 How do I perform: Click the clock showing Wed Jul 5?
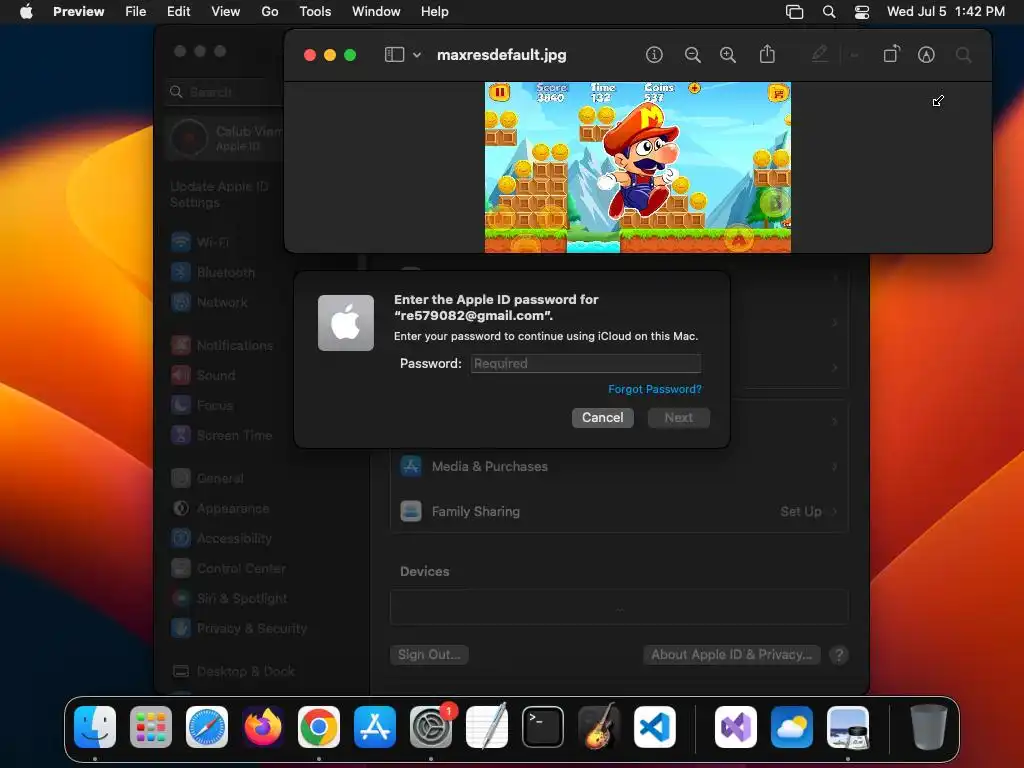pos(945,12)
